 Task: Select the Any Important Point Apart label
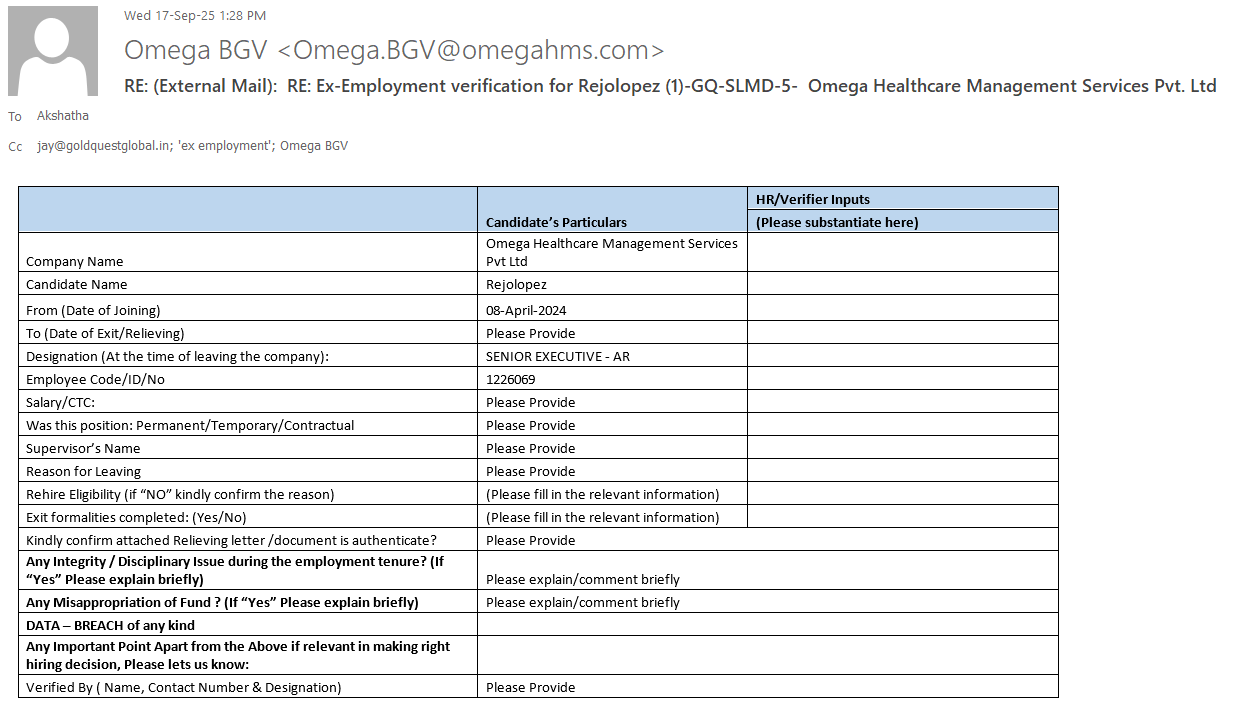click(x=238, y=655)
